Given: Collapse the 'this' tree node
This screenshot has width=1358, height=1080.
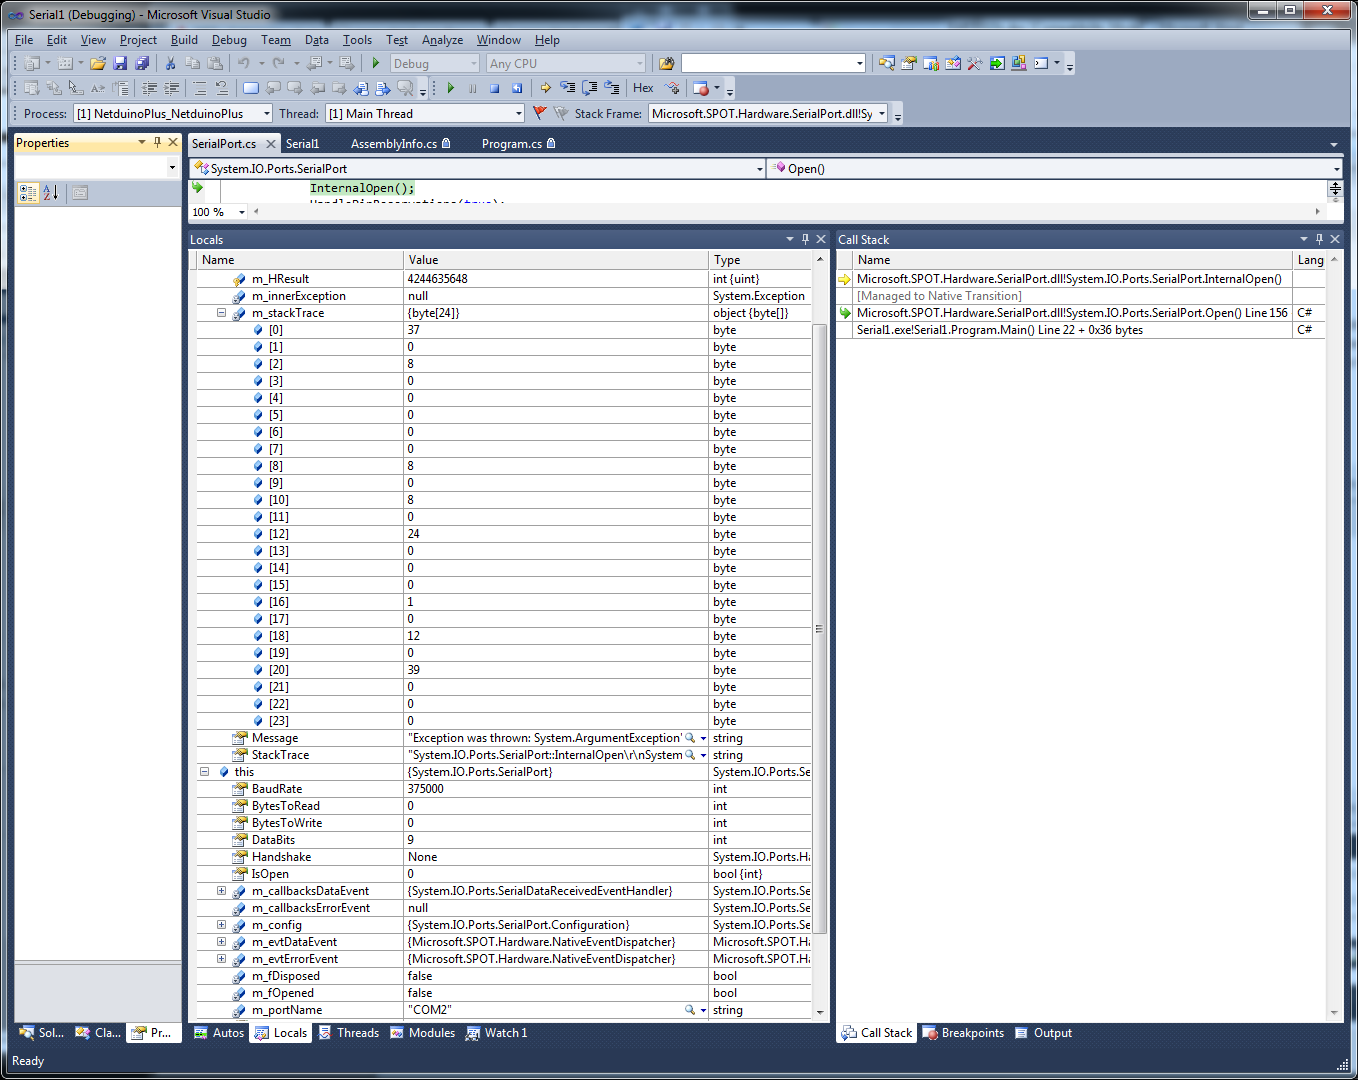Looking at the screenshot, I should point(204,772).
